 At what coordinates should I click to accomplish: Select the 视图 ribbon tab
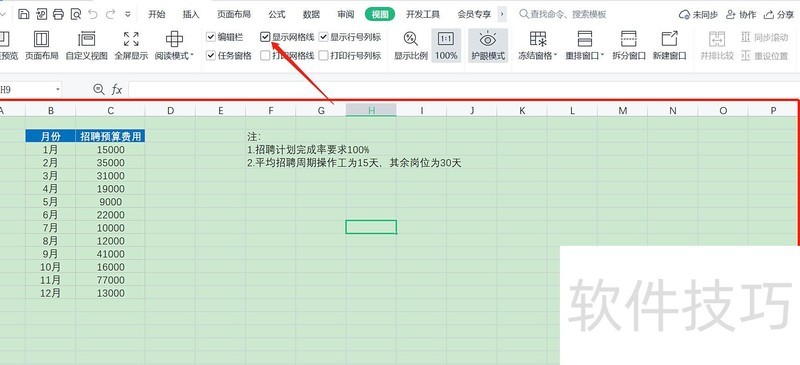[x=380, y=14]
